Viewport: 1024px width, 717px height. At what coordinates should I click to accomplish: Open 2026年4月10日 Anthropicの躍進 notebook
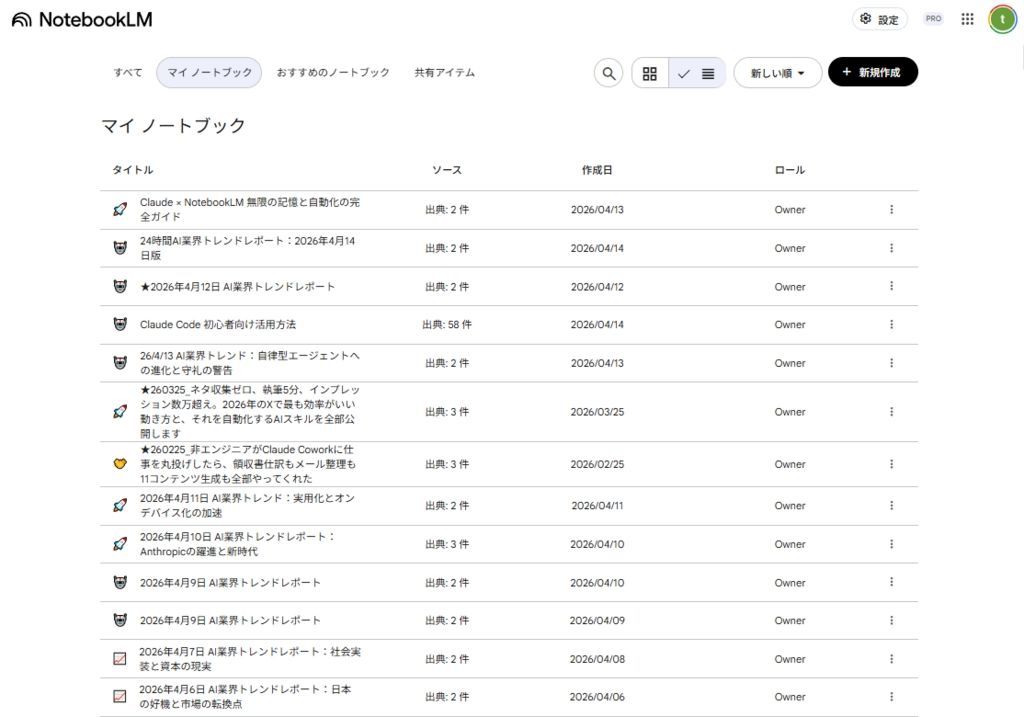(237, 544)
